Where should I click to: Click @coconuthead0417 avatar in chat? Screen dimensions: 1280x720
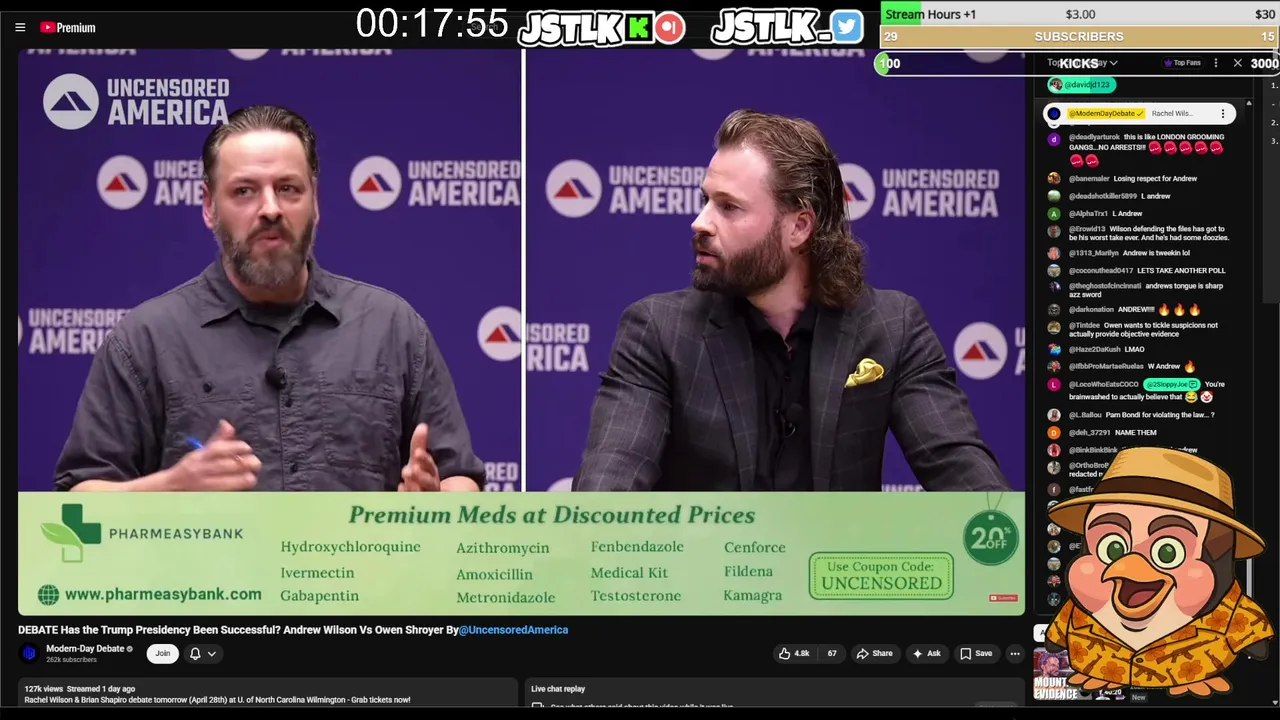tap(1054, 271)
